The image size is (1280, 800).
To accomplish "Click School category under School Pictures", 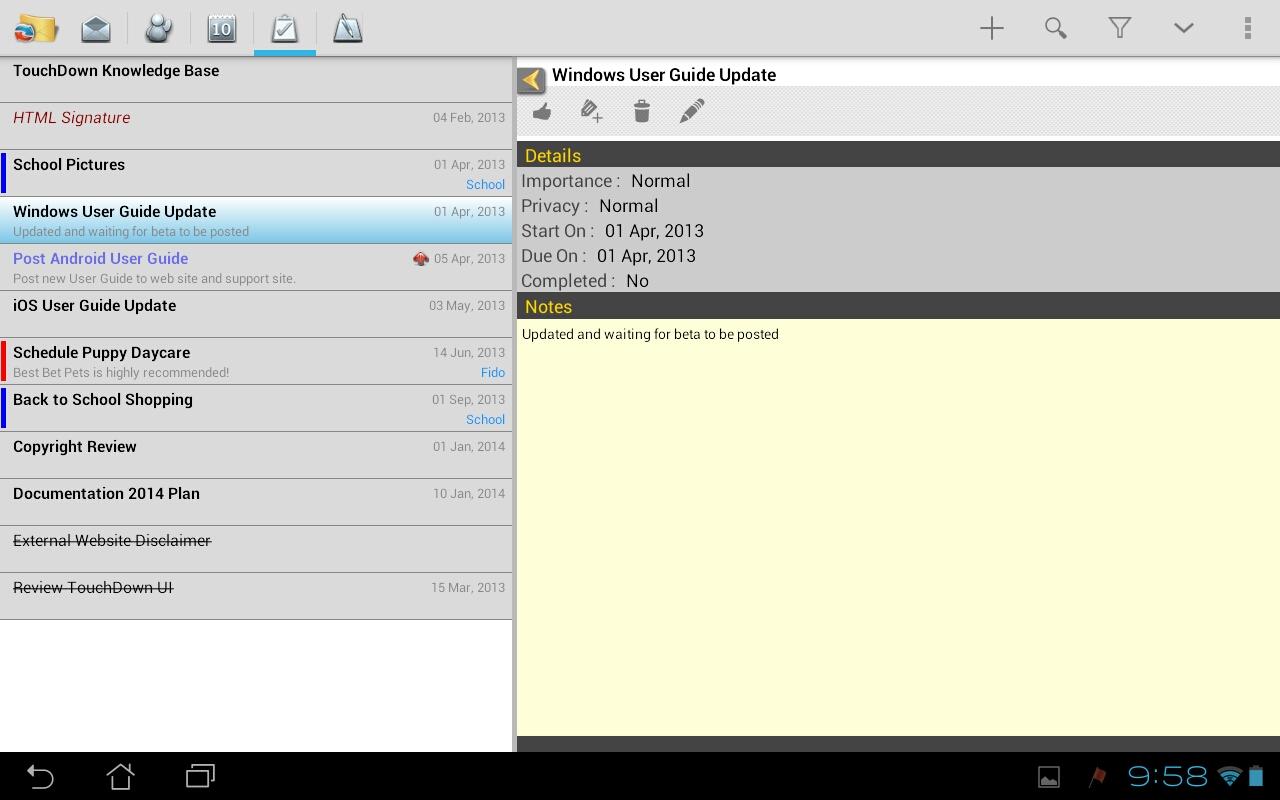I will (486, 184).
